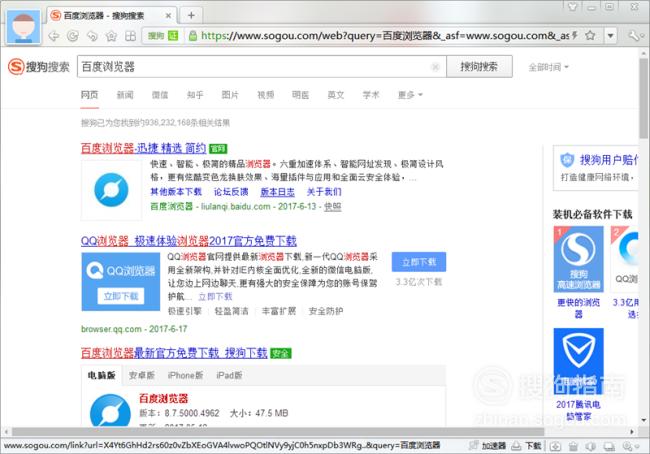This screenshot has height=454, width=650.
Task: Open the skin shirt icon in title bar
Action: pyautogui.click(x=573, y=7)
